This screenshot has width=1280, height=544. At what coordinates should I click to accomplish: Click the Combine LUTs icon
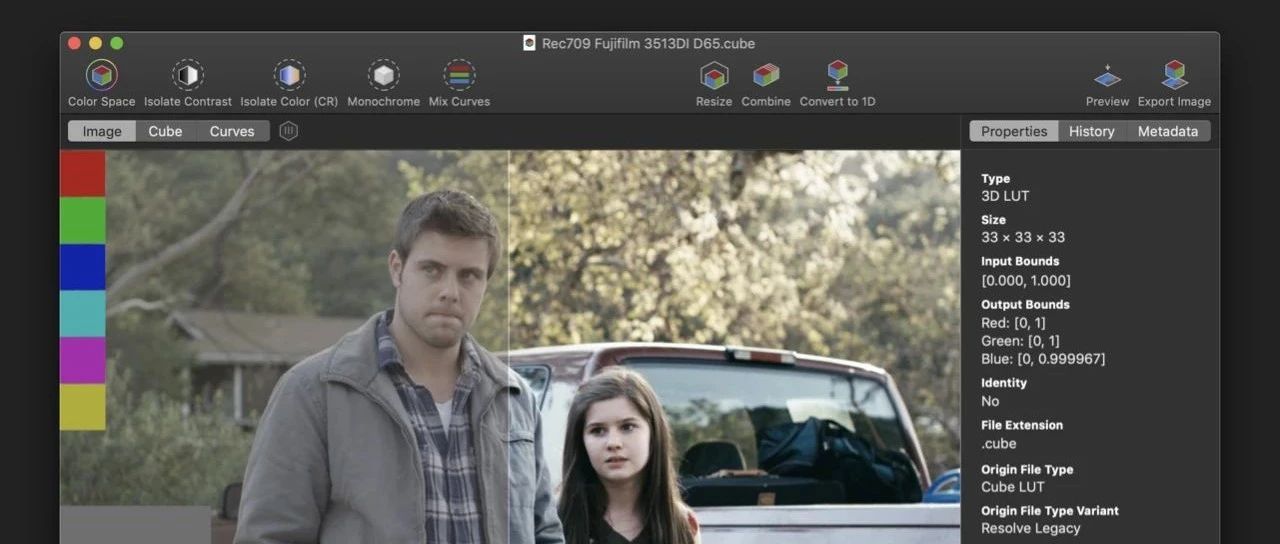[766, 76]
